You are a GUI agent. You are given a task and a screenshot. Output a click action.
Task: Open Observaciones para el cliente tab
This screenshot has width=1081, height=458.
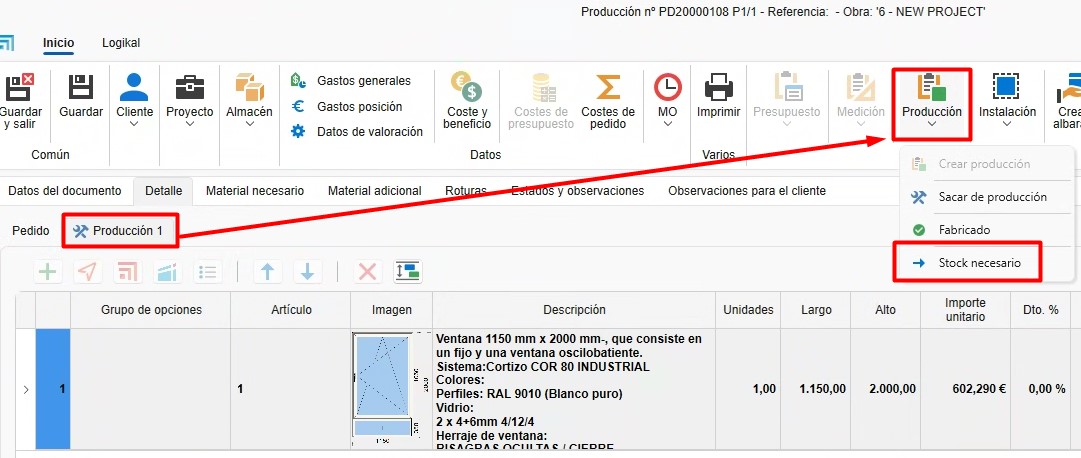[747, 190]
